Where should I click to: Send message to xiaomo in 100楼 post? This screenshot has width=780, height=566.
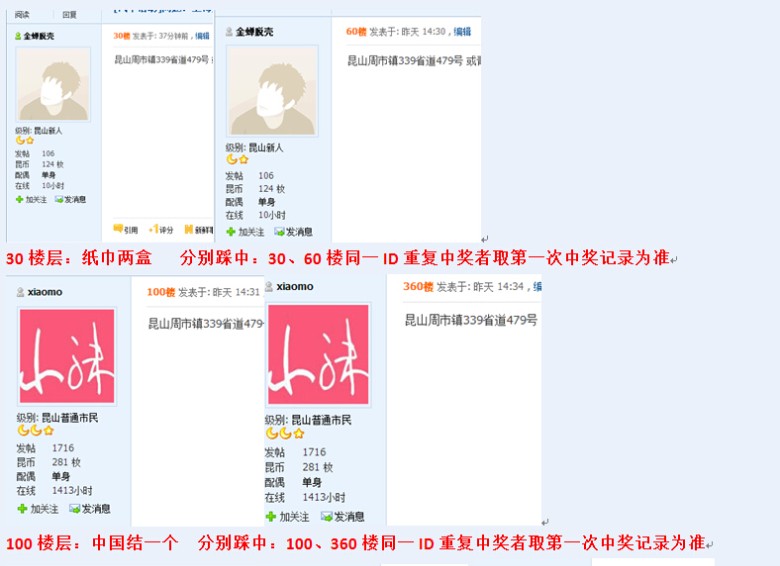(90, 509)
